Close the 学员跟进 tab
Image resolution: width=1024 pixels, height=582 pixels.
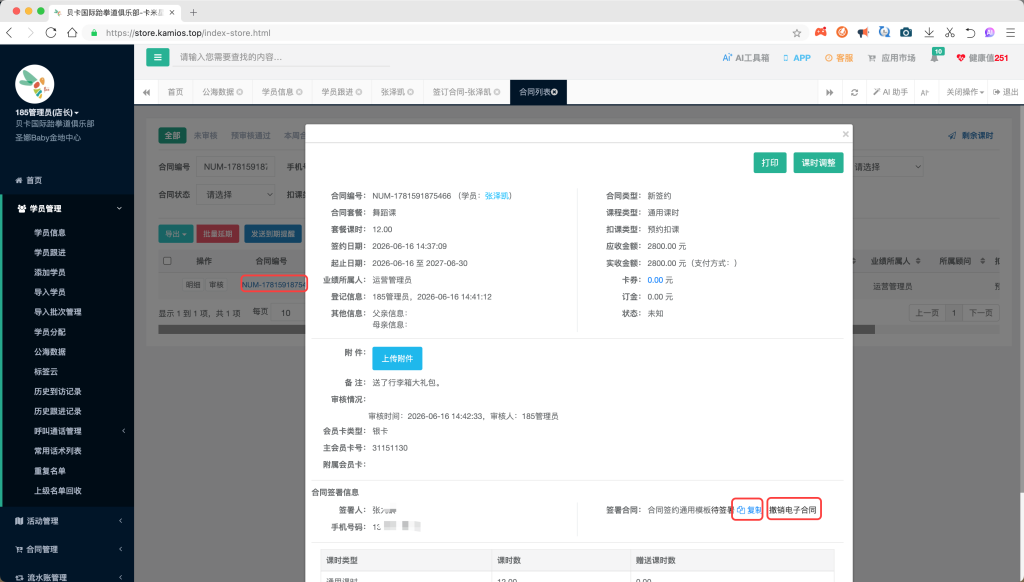click(359, 92)
